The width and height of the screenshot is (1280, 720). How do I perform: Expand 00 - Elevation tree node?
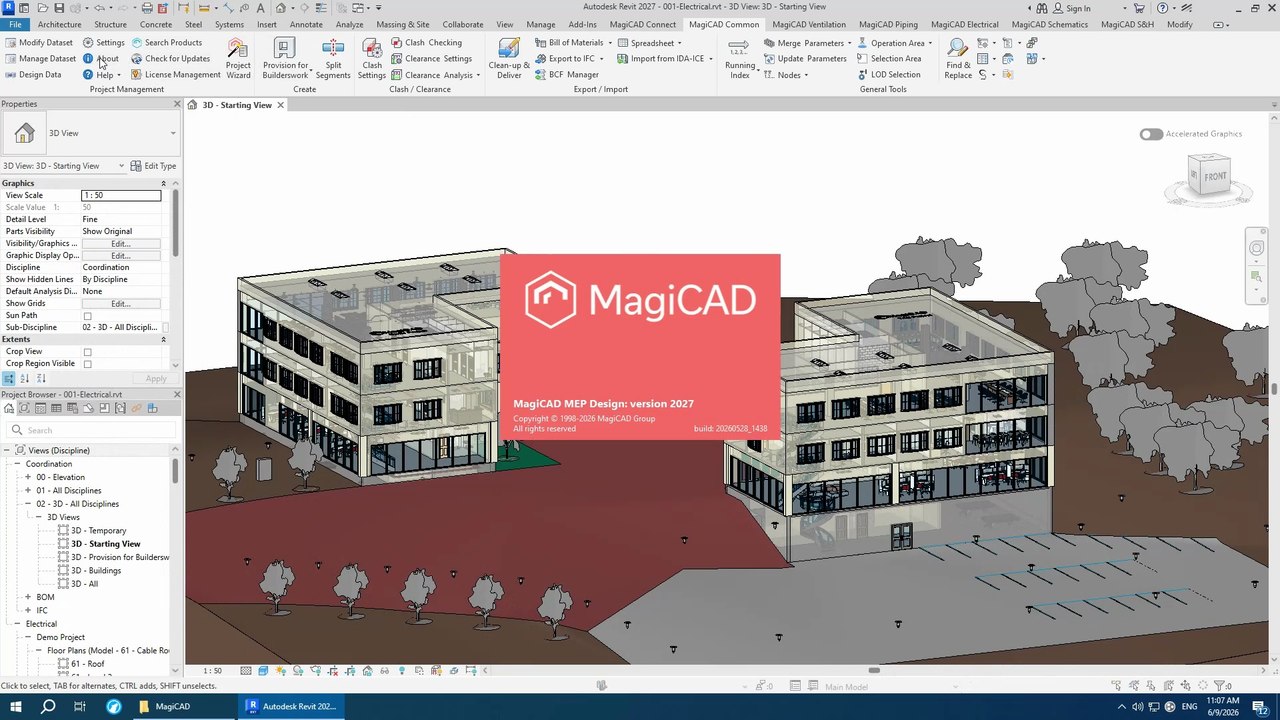click(28, 477)
